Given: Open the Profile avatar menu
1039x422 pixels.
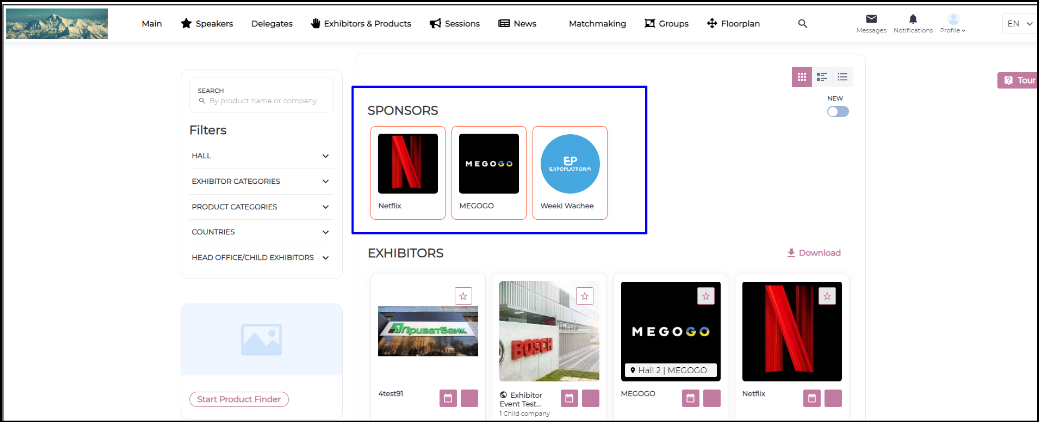Looking at the screenshot, I should coord(953,23).
